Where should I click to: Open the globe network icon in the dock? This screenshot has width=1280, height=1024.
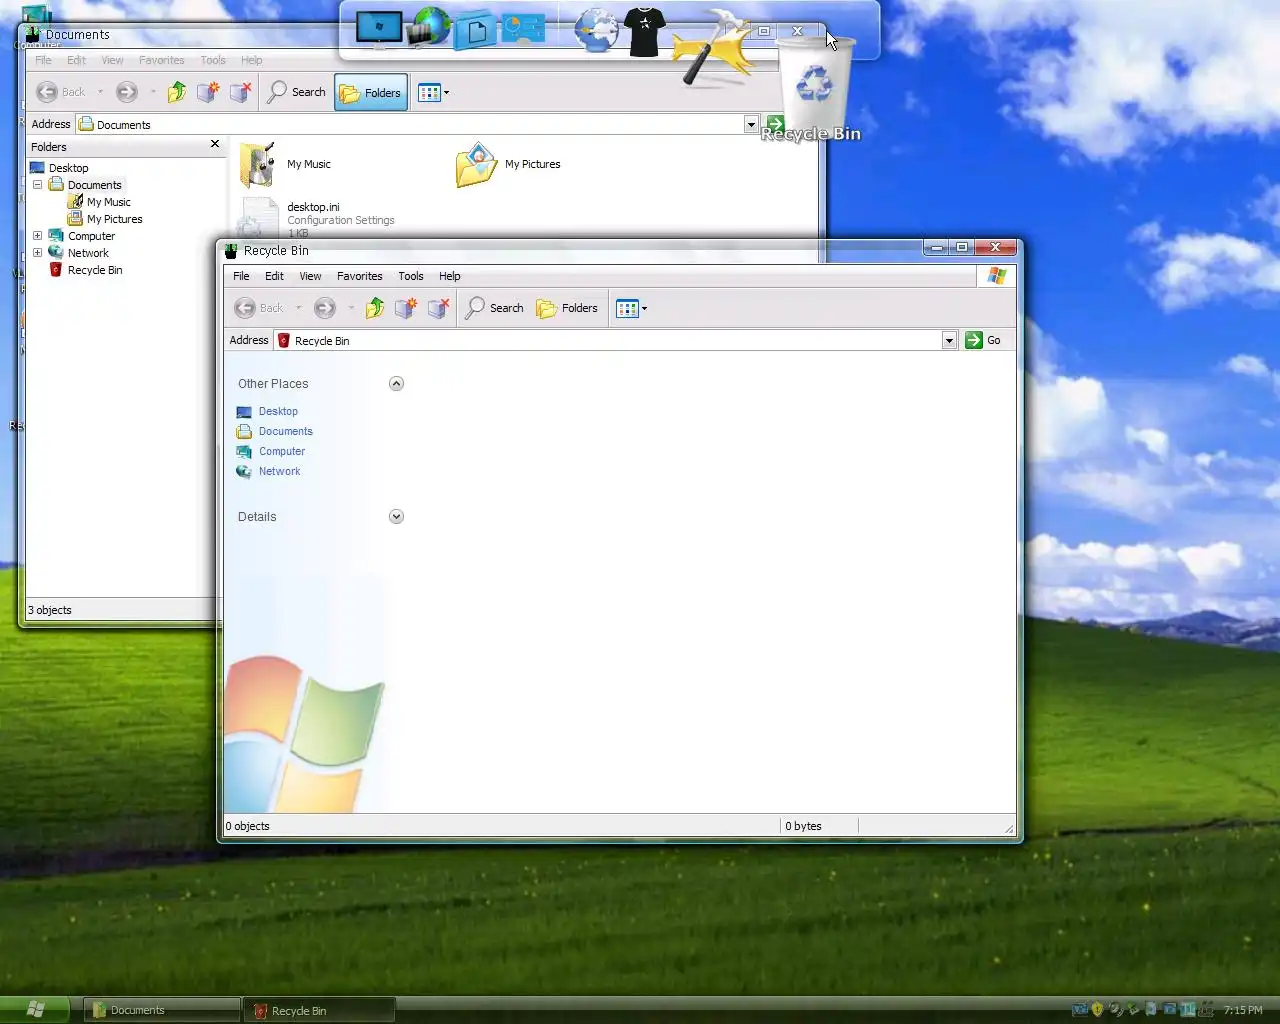(x=430, y=26)
